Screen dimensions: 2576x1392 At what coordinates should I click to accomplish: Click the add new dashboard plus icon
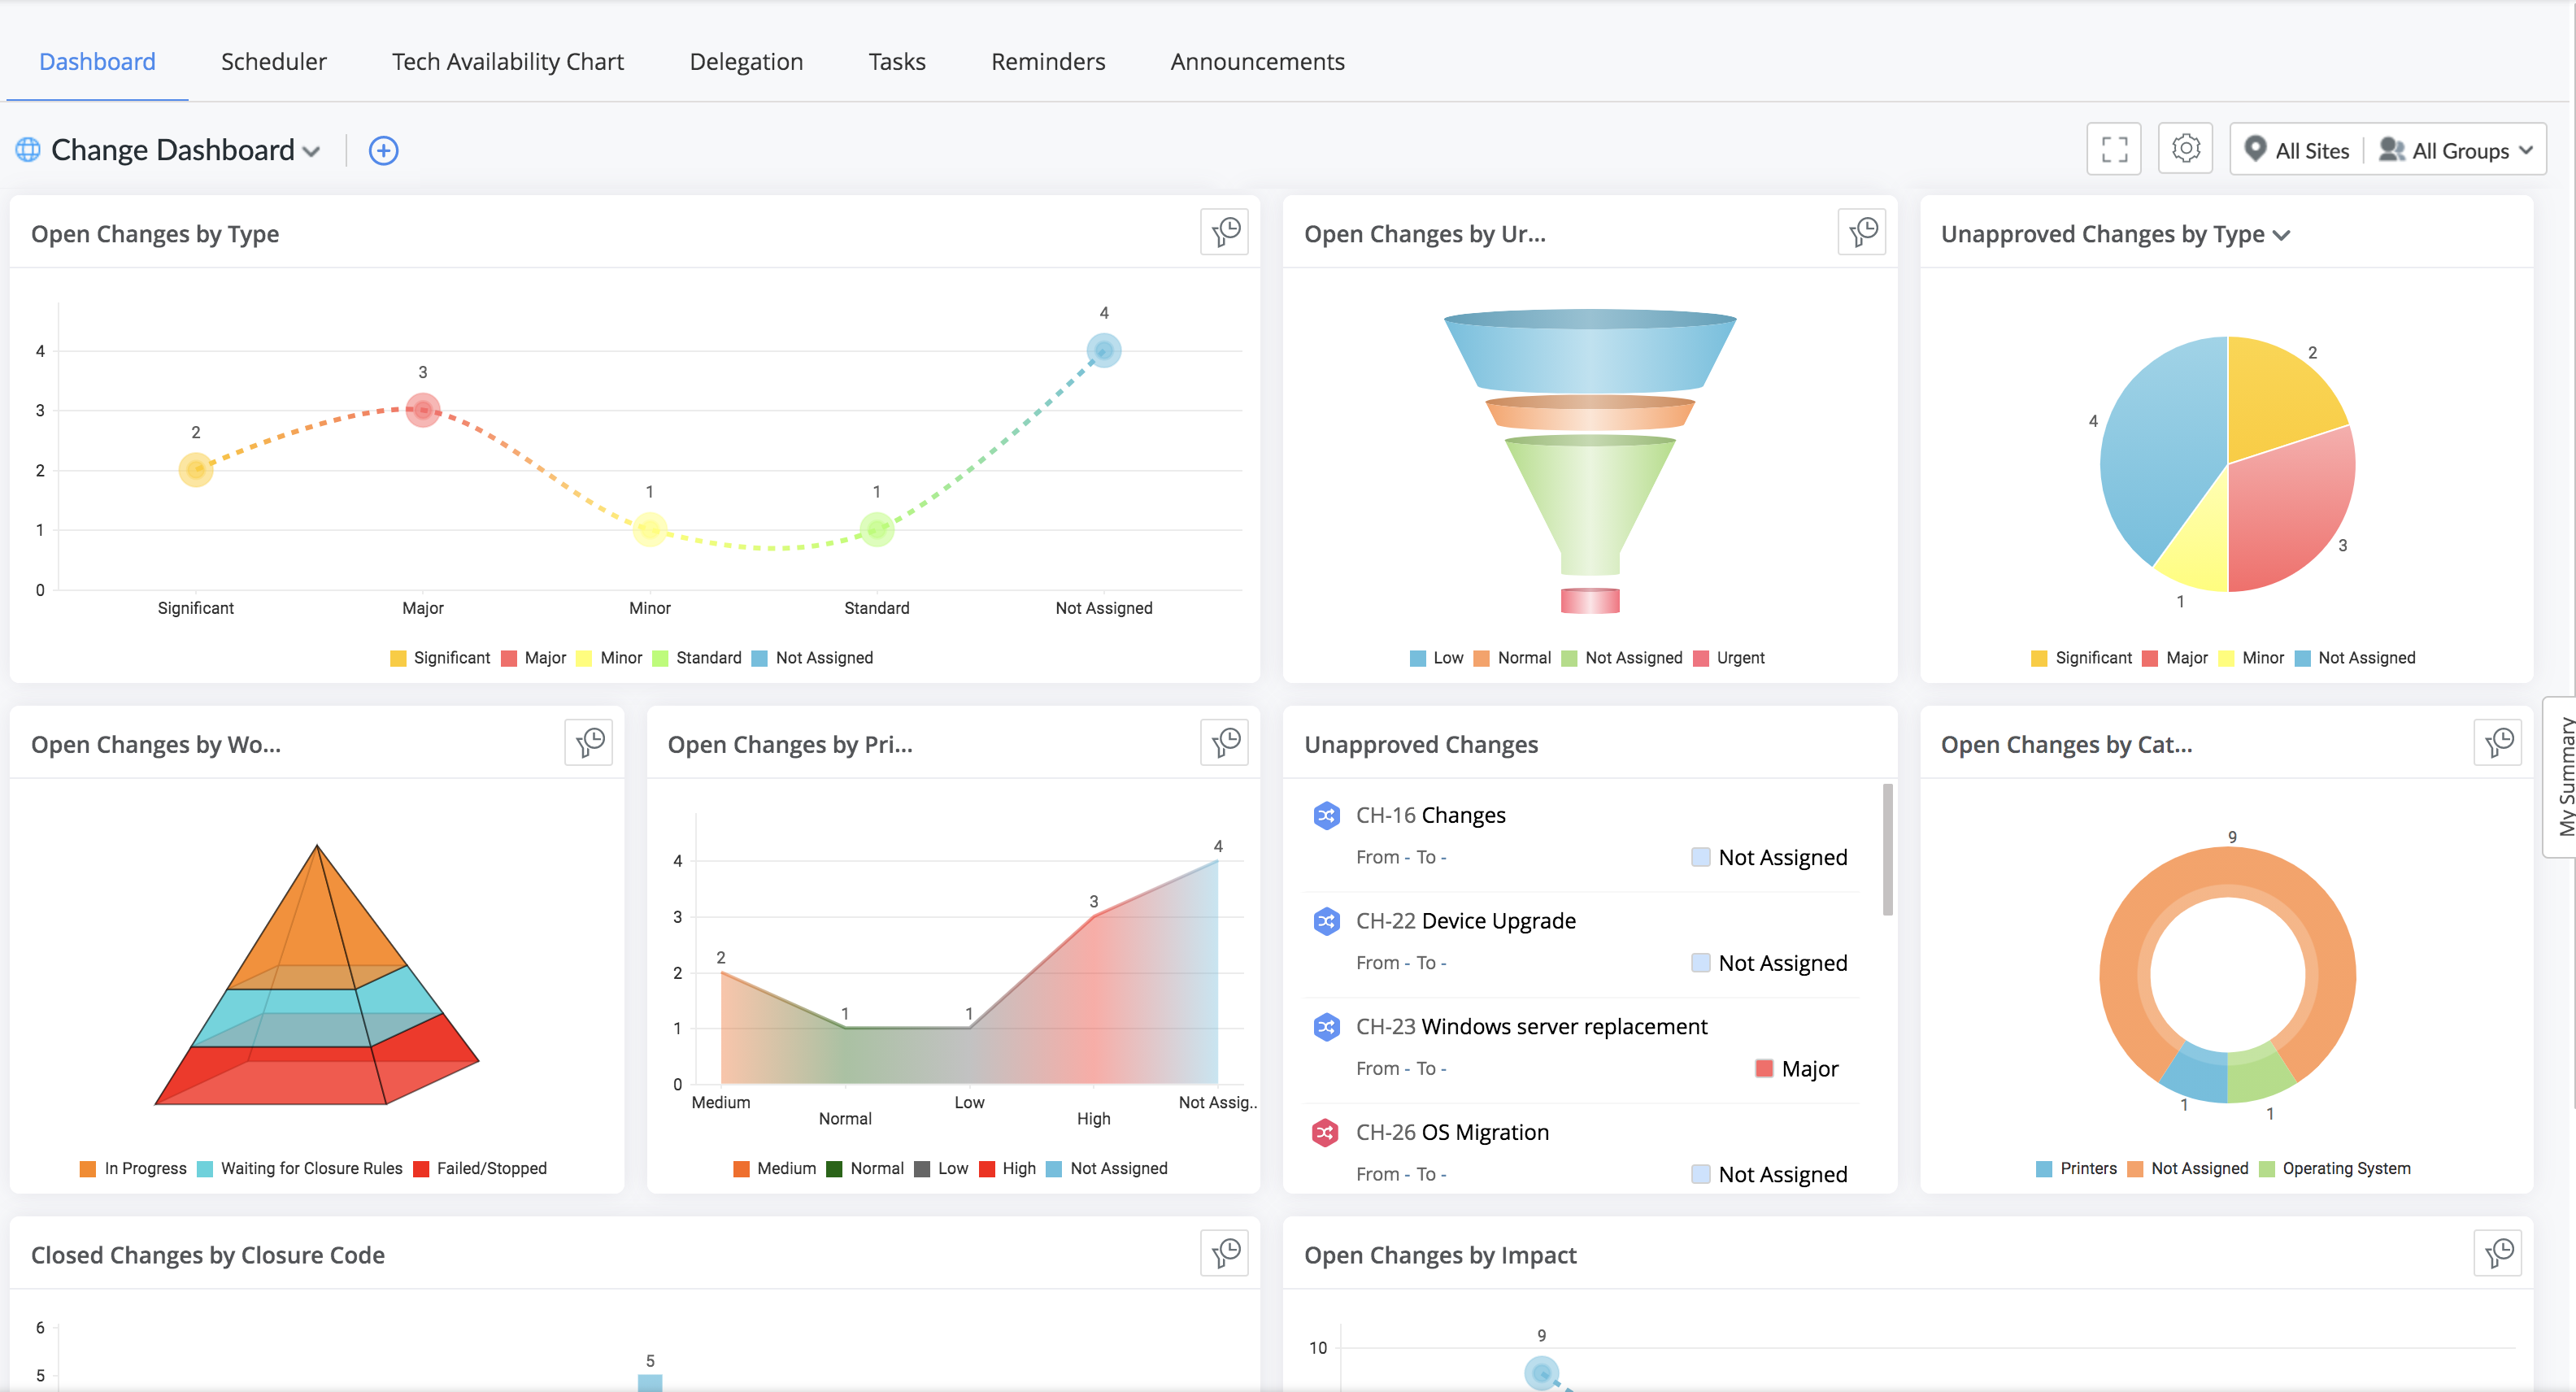(383, 150)
